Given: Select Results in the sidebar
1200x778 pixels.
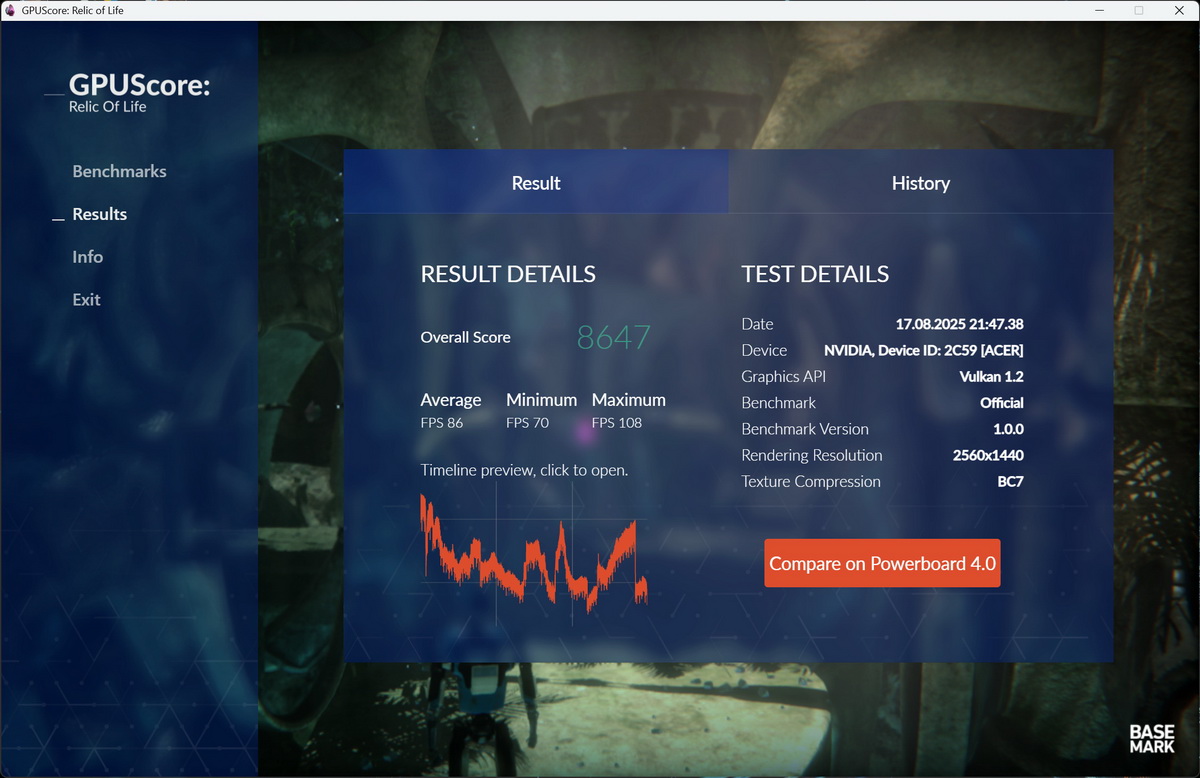Looking at the screenshot, I should pyautogui.click(x=99, y=214).
